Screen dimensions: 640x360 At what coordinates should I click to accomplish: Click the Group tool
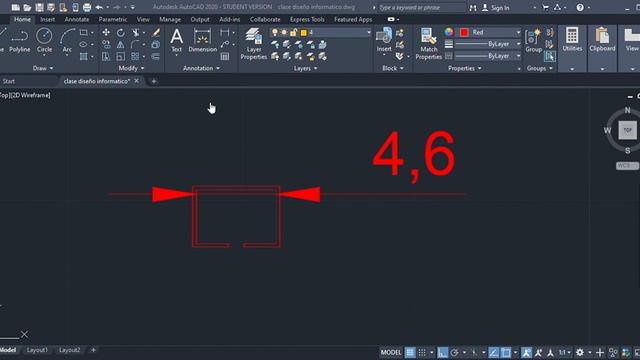[x=533, y=40]
